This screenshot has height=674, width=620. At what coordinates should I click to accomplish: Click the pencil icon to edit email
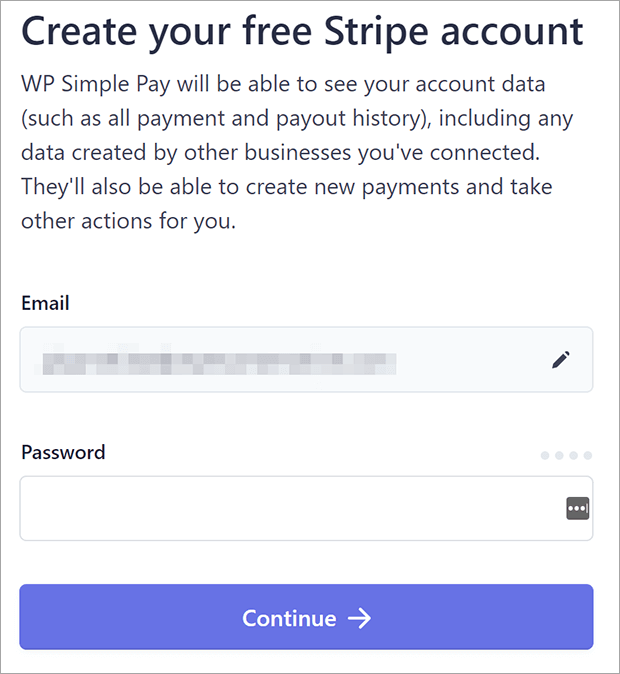pos(561,360)
